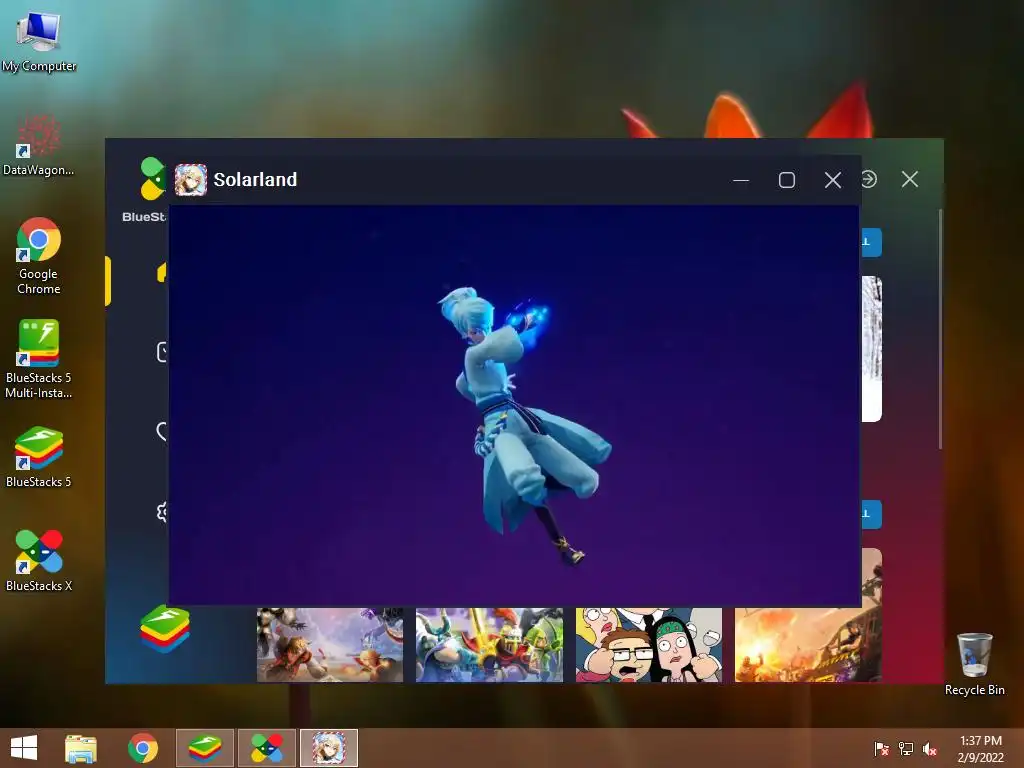1024x768 pixels.
Task: Launch BlueStacks 5 desktop shortcut
Action: point(39,457)
